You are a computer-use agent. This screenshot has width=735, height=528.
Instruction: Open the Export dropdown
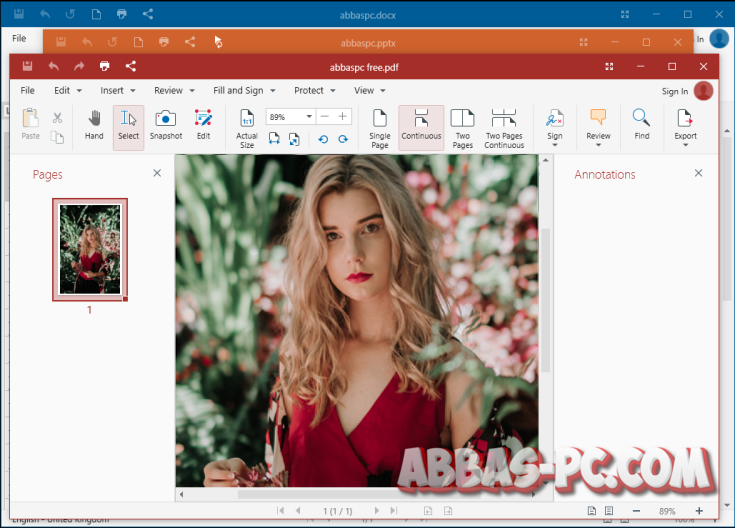click(685, 128)
